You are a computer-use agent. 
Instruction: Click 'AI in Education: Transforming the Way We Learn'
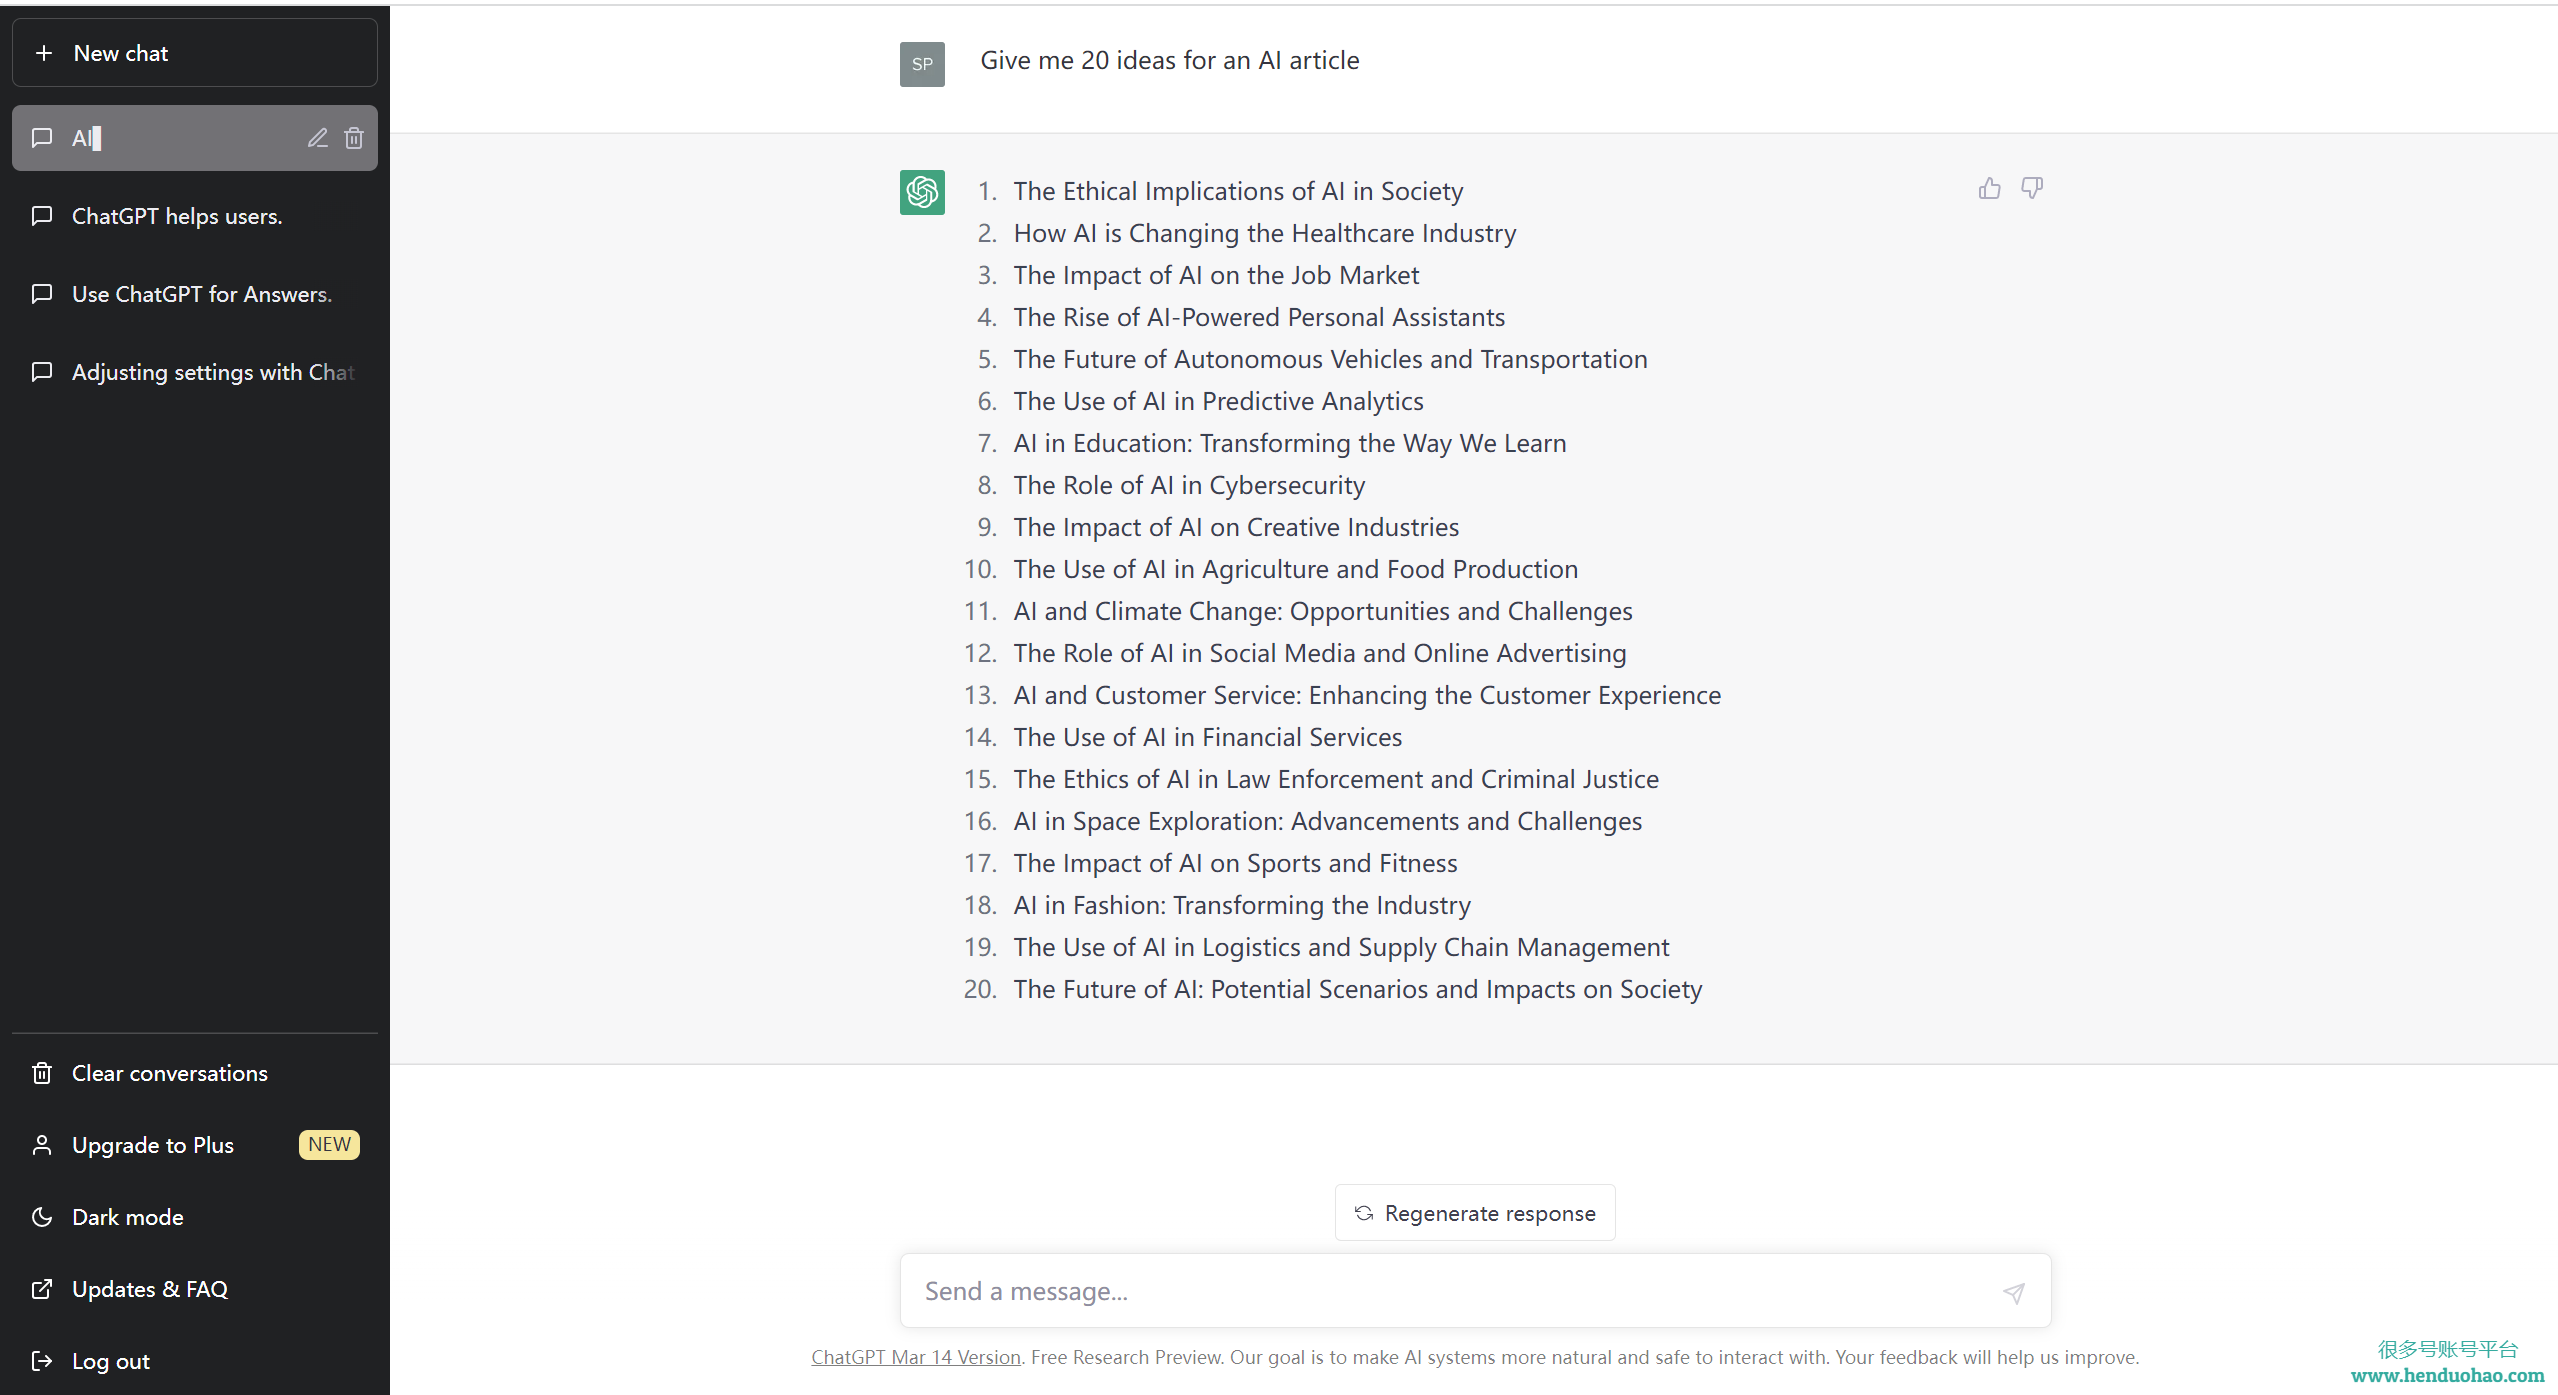coord(1290,443)
